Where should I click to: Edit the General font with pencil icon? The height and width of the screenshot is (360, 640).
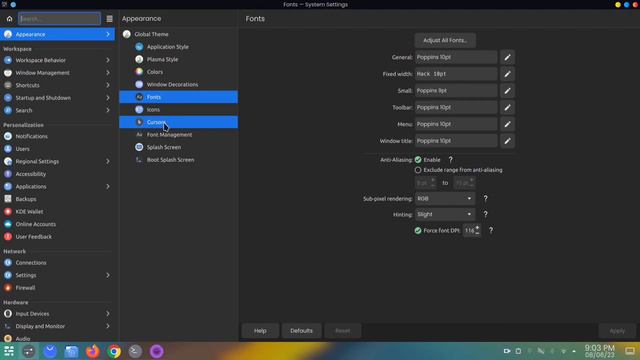(x=507, y=58)
